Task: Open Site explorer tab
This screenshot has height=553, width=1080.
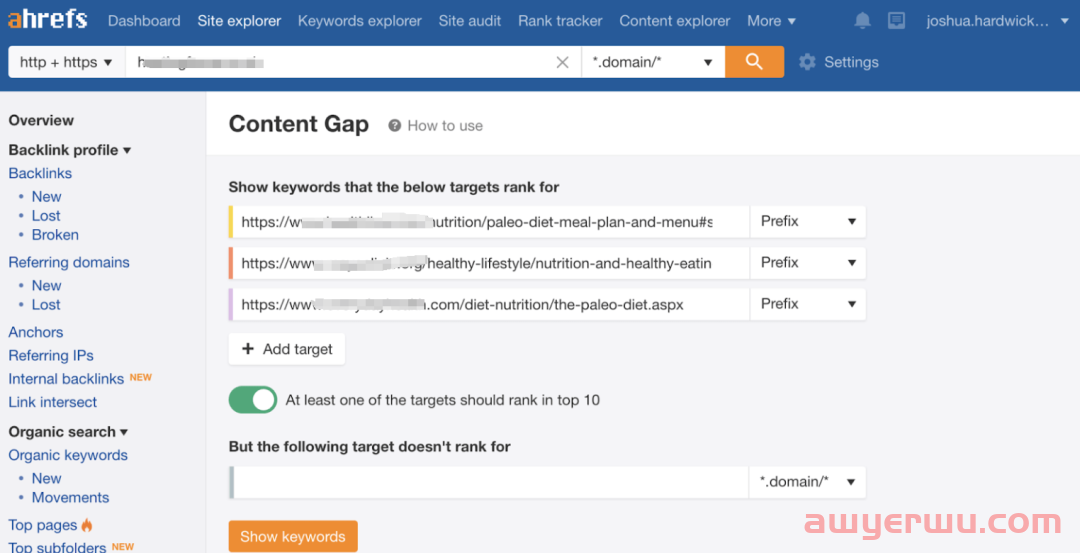Action: (239, 21)
